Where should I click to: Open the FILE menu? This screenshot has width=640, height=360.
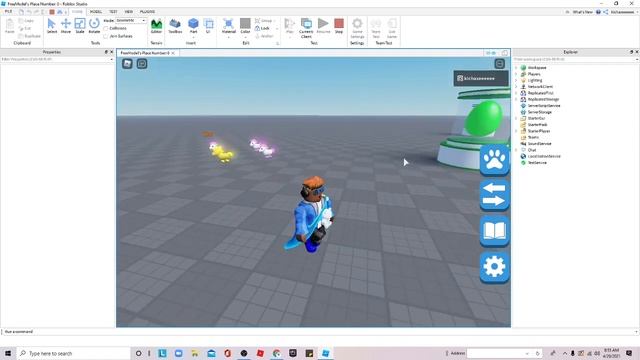pos(8,12)
